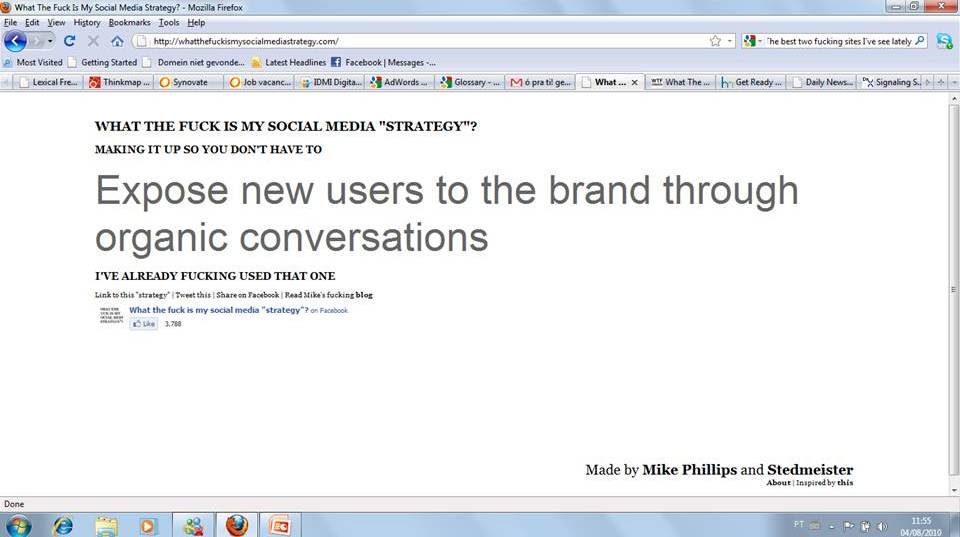Viewport: 960px width, 537px height.
Task: Open the Tools menu
Action: pos(169,22)
